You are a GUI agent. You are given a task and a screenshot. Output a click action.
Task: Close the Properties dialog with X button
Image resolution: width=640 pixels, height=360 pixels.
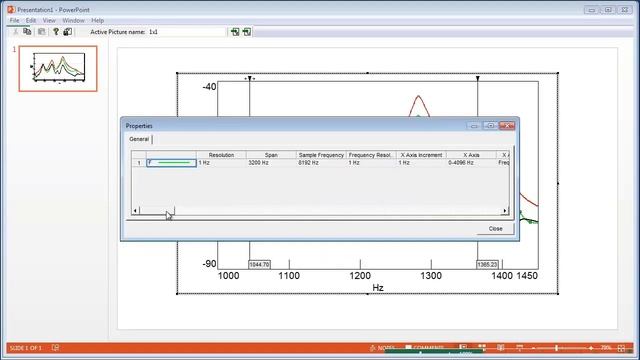point(507,126)
